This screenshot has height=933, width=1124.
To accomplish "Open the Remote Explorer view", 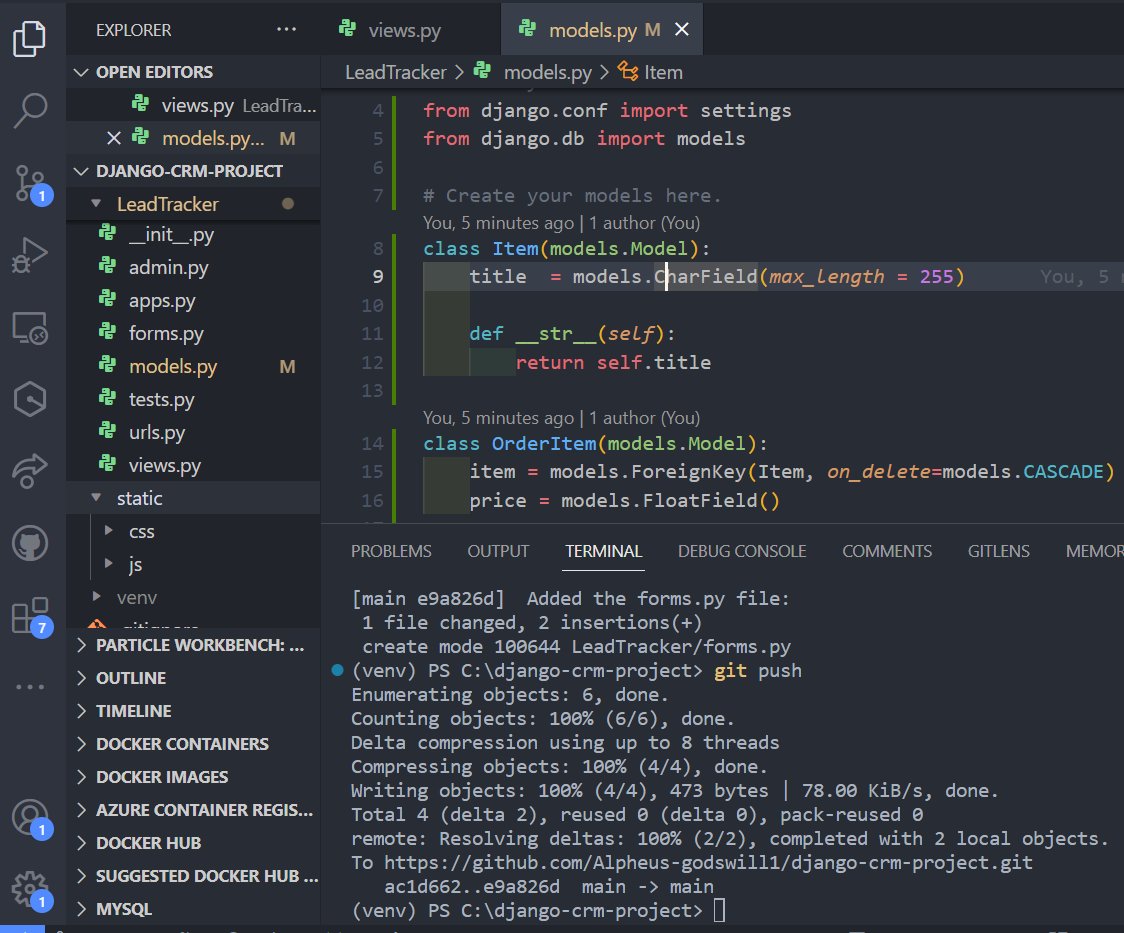I will pyautogui.click(x=29, y=328).
